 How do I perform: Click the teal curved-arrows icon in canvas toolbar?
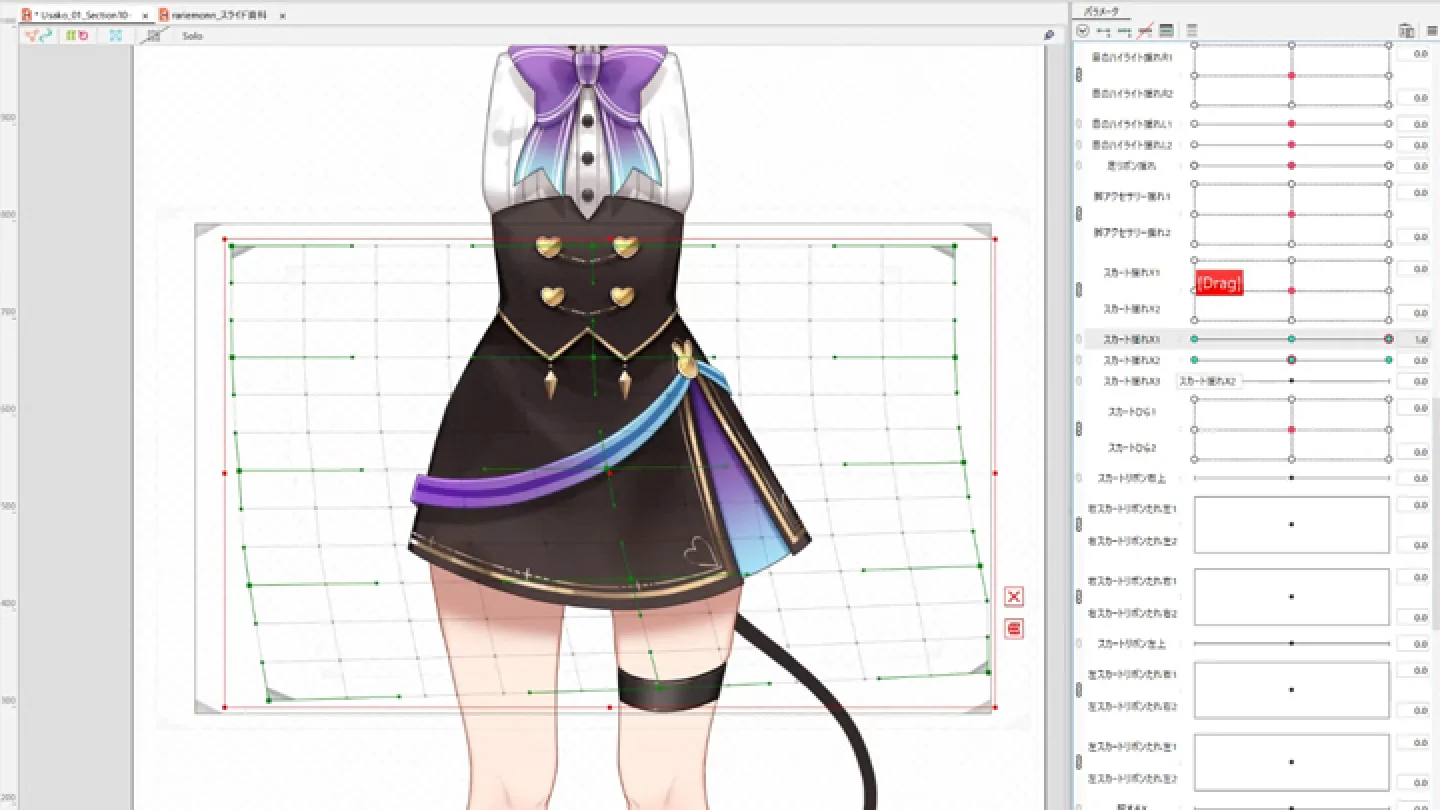pyautogui.click(x=46, y=35)
